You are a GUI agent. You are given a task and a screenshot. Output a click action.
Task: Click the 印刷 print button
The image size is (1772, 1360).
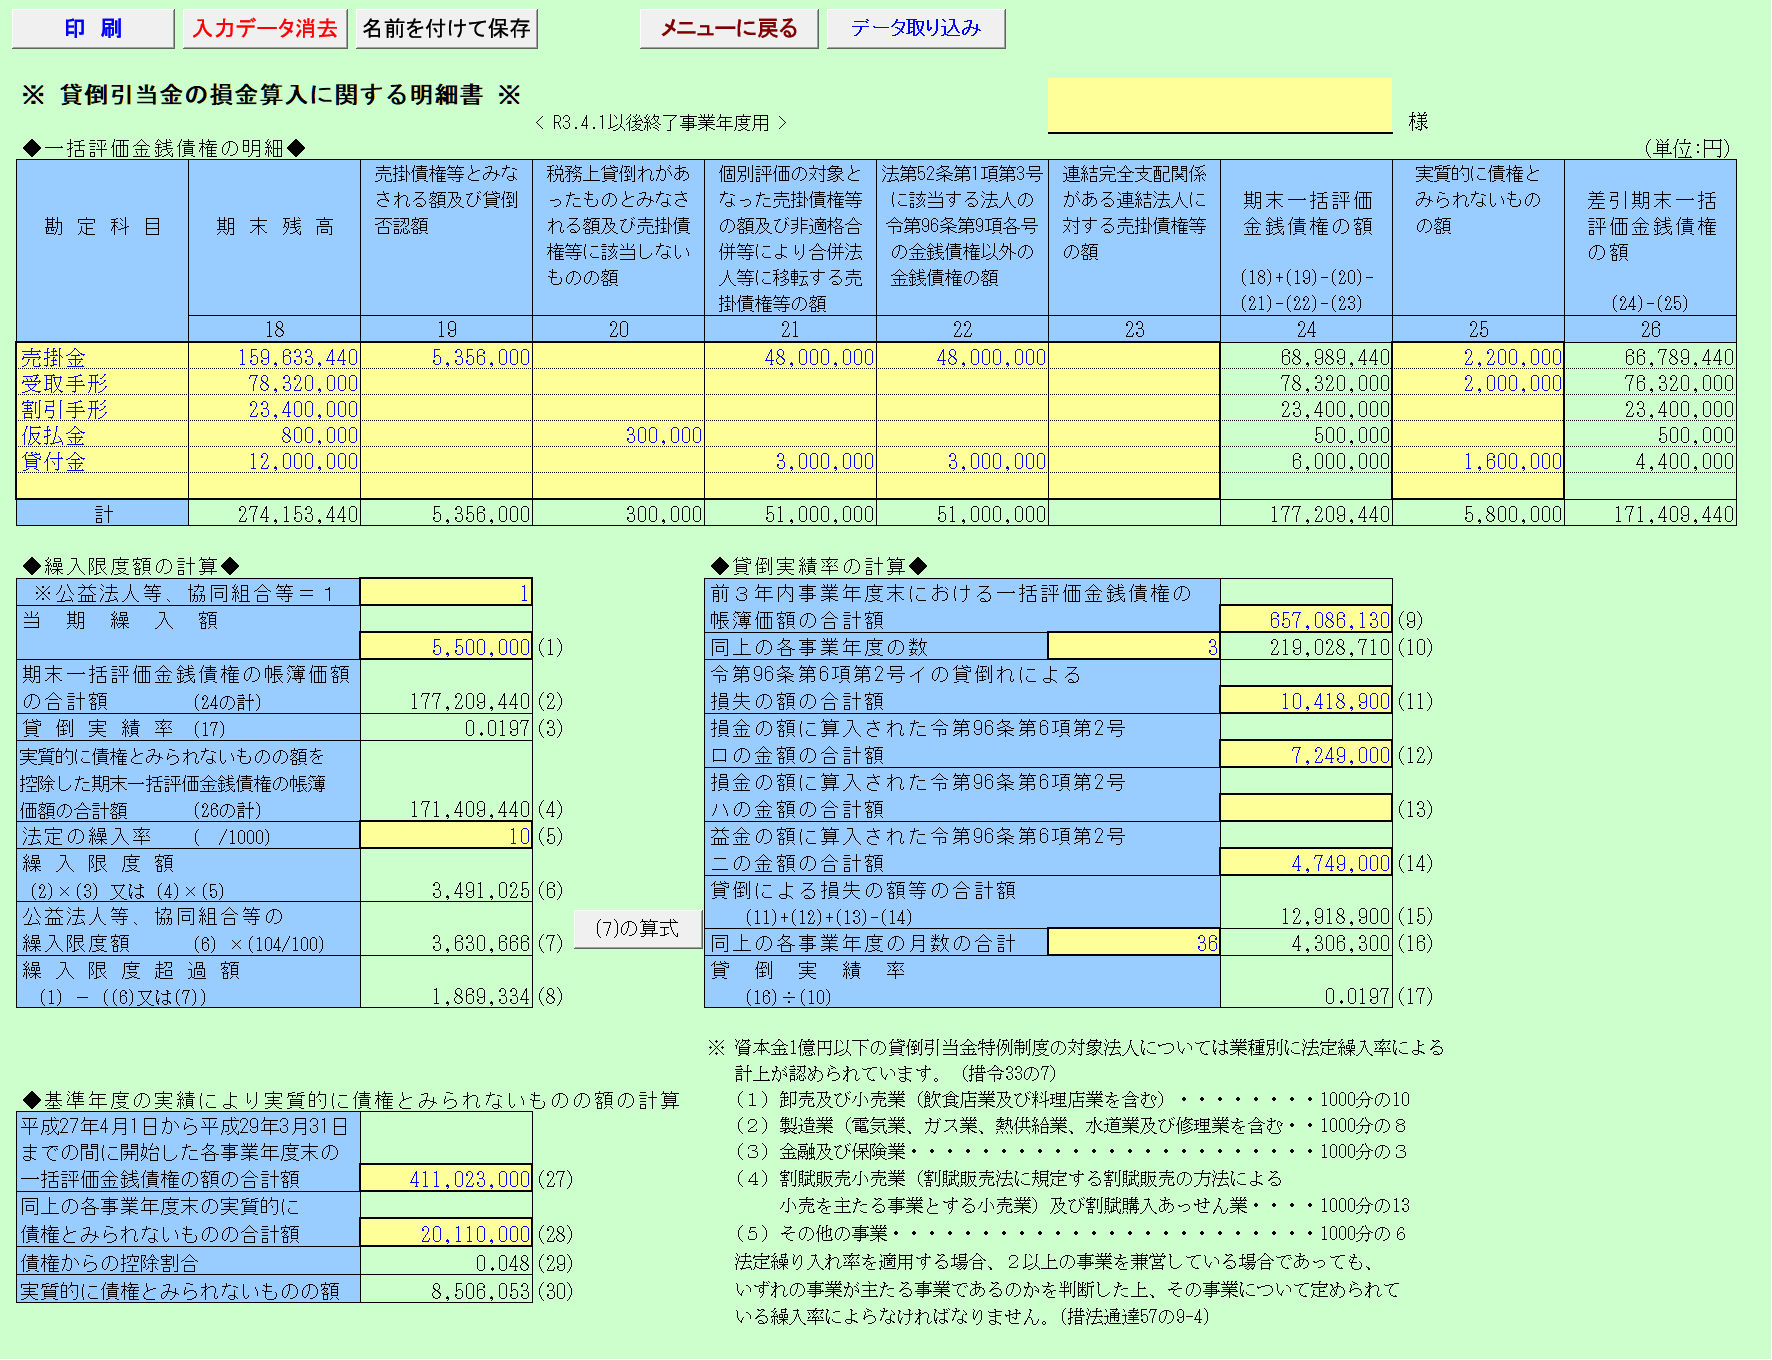click(x=93, y=29)
